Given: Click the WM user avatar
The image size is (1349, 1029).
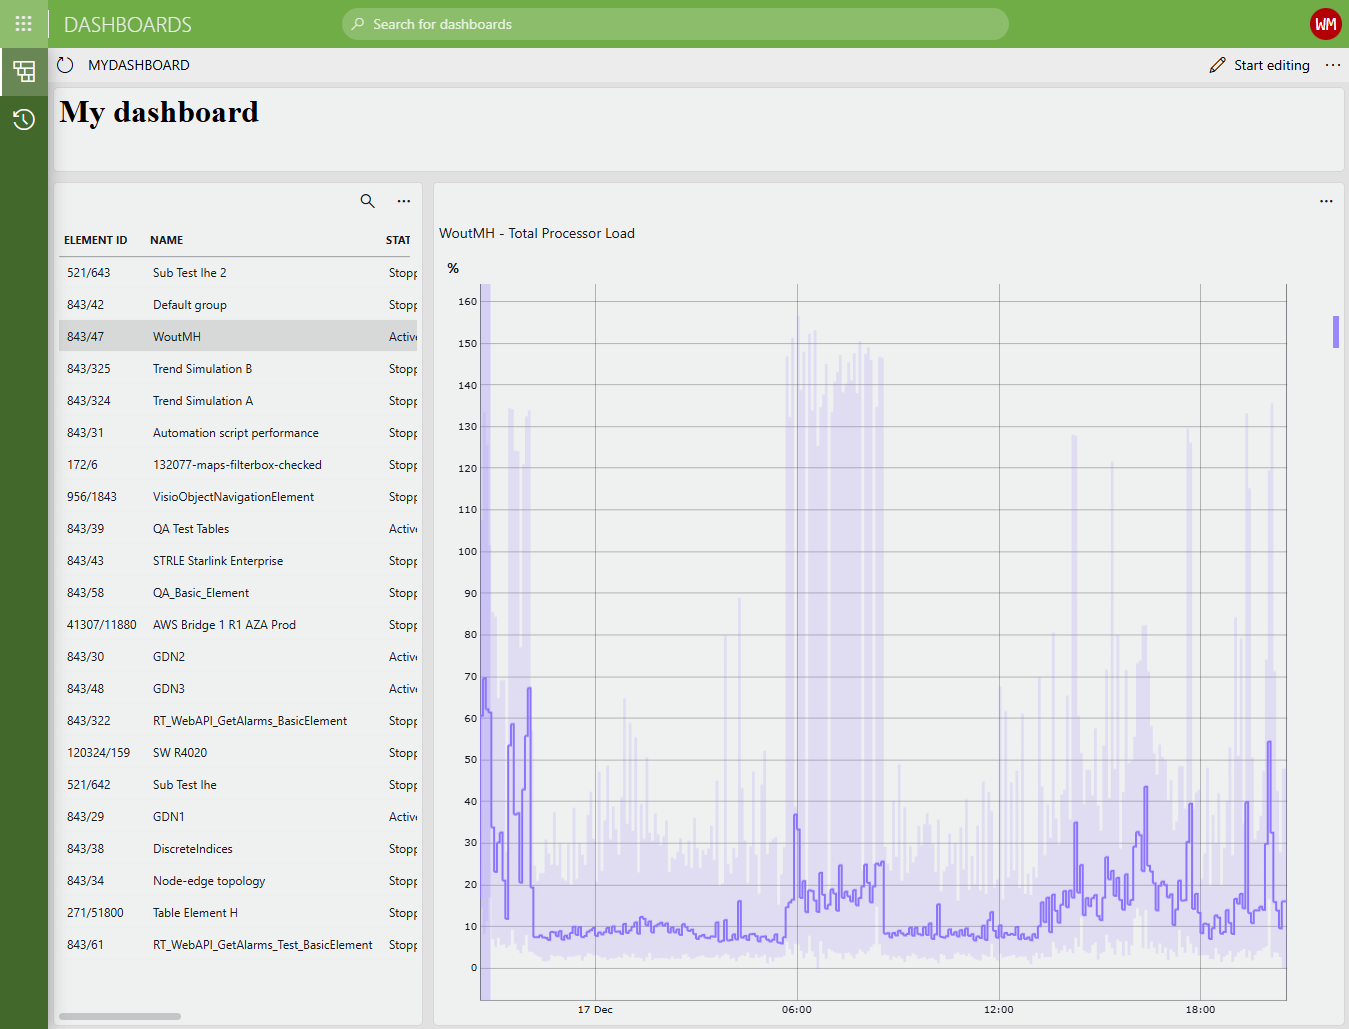Looking at the screenshot, I should click(x=1325, y=24).
